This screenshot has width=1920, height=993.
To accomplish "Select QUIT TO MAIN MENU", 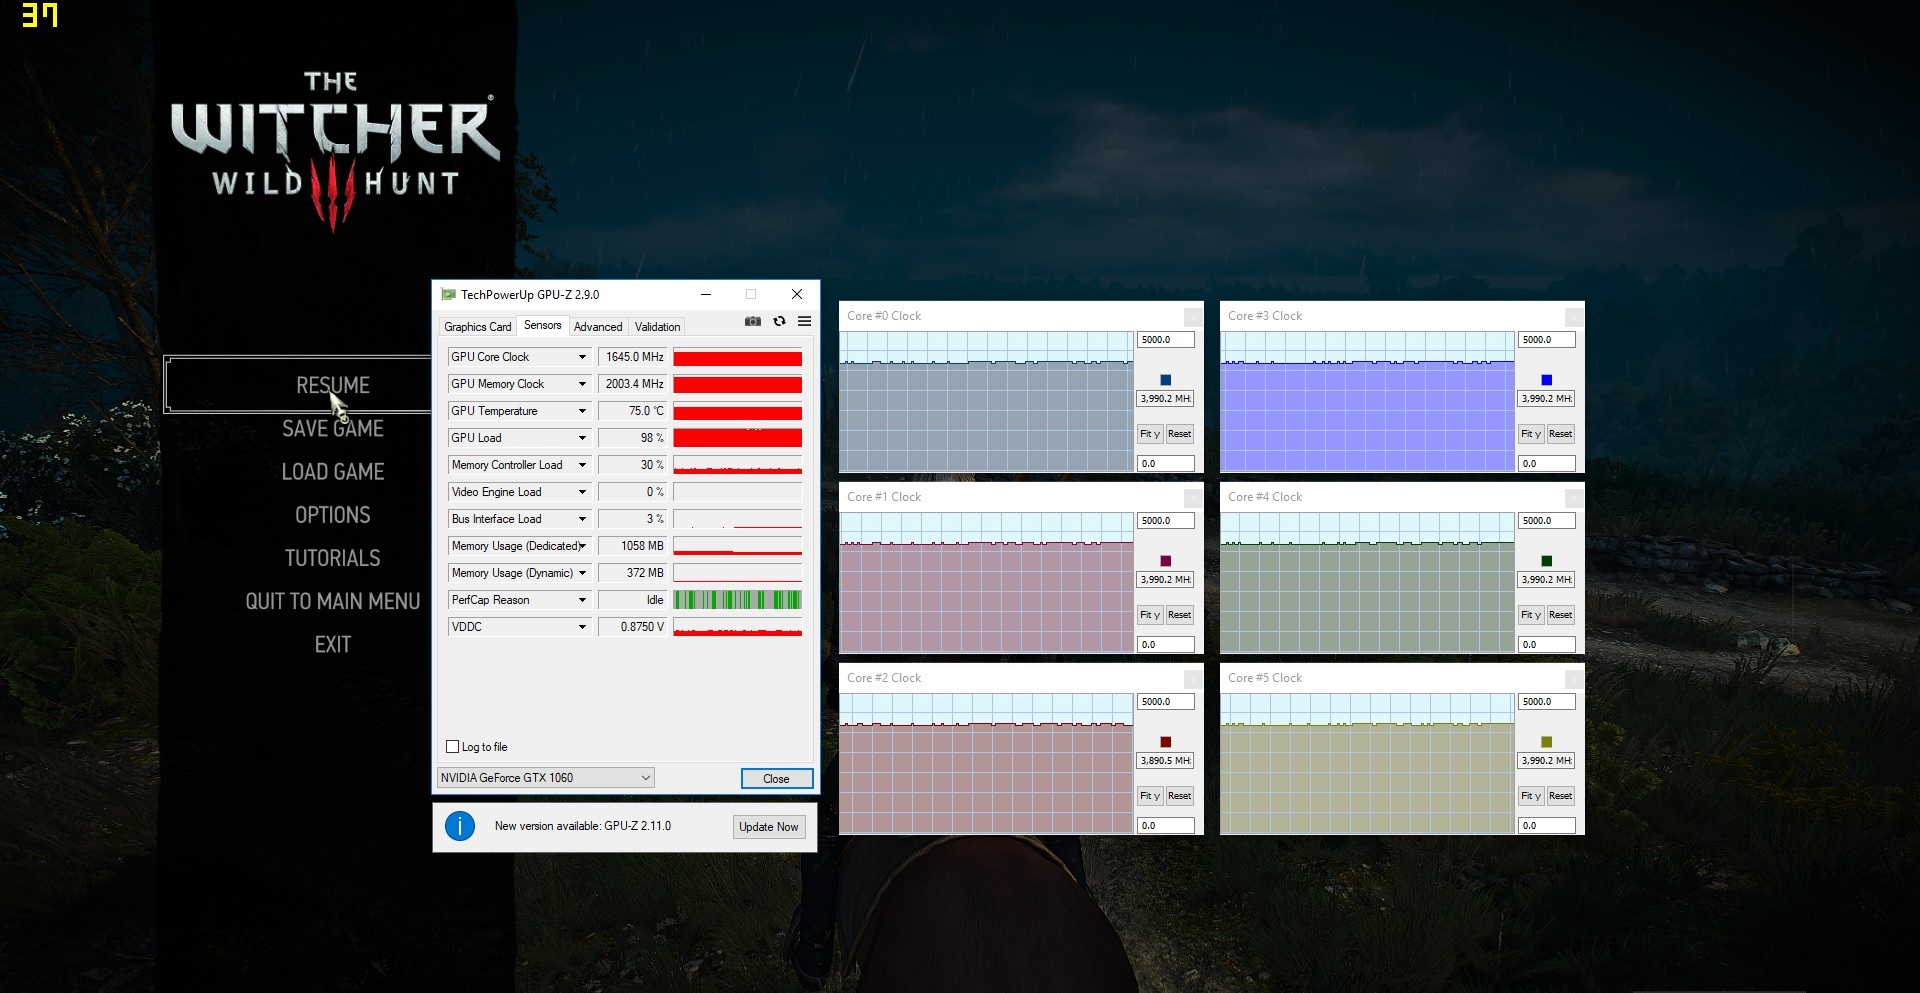I will point(333,601).
